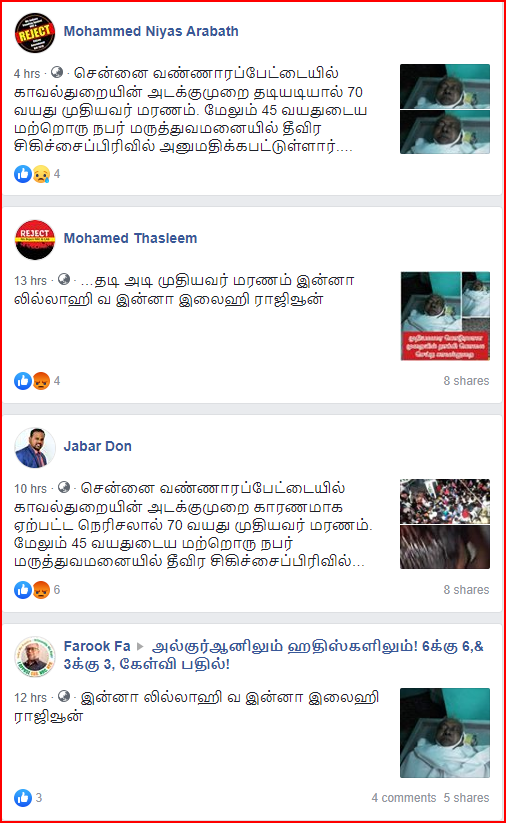Click Mohamed Thasleem's REJECT profile avatar

35,240
